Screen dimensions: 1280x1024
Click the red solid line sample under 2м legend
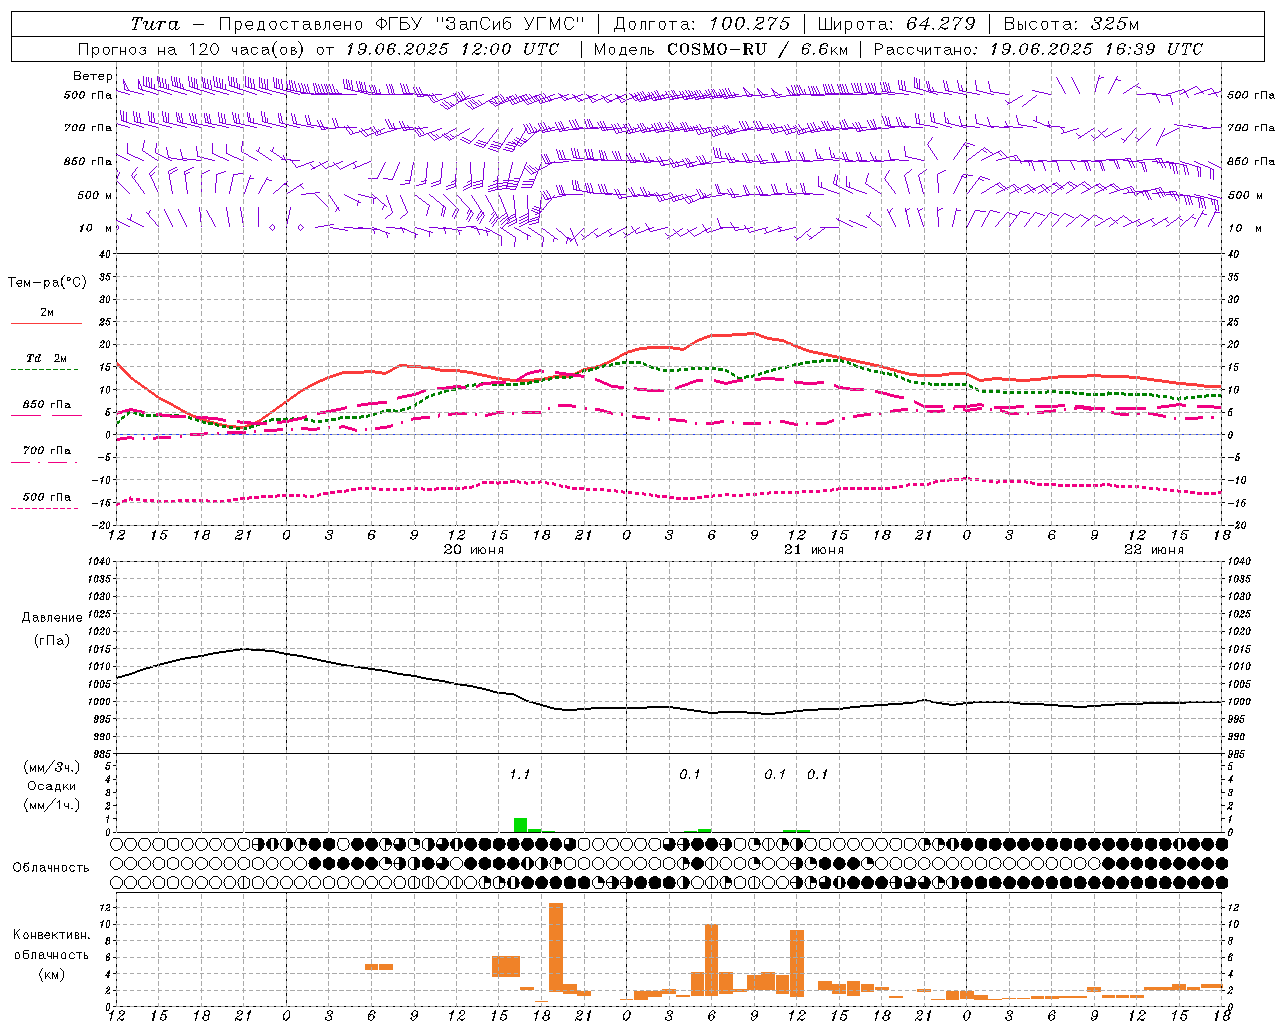pos(46,323)
